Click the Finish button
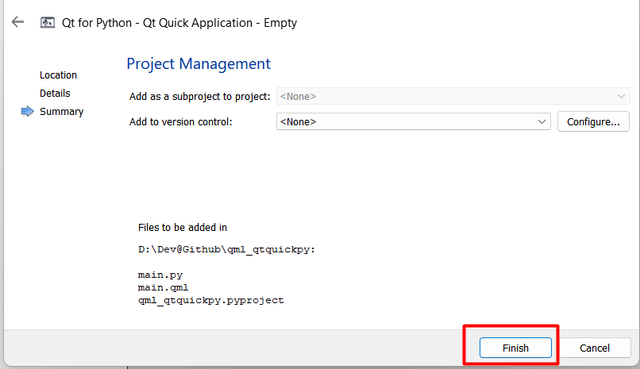Viewport: 640px width, 369px height. pos(515,348)
